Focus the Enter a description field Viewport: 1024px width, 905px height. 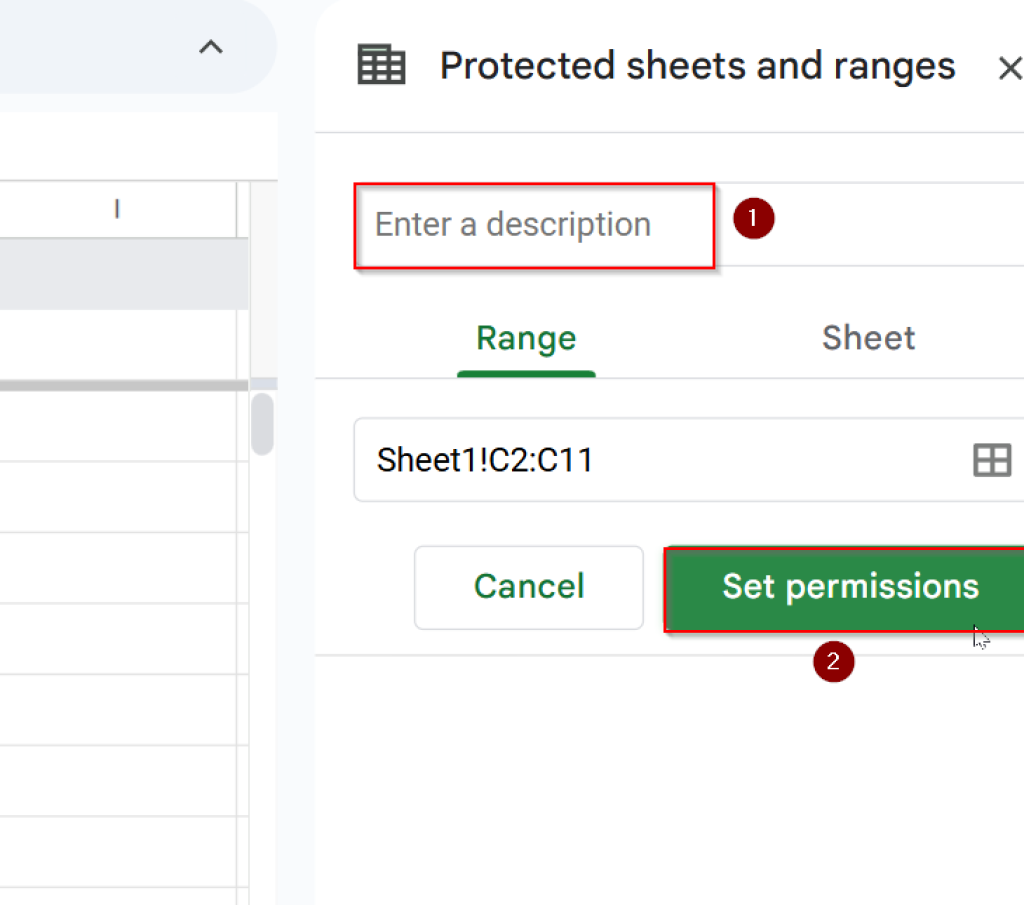point(534,225)
